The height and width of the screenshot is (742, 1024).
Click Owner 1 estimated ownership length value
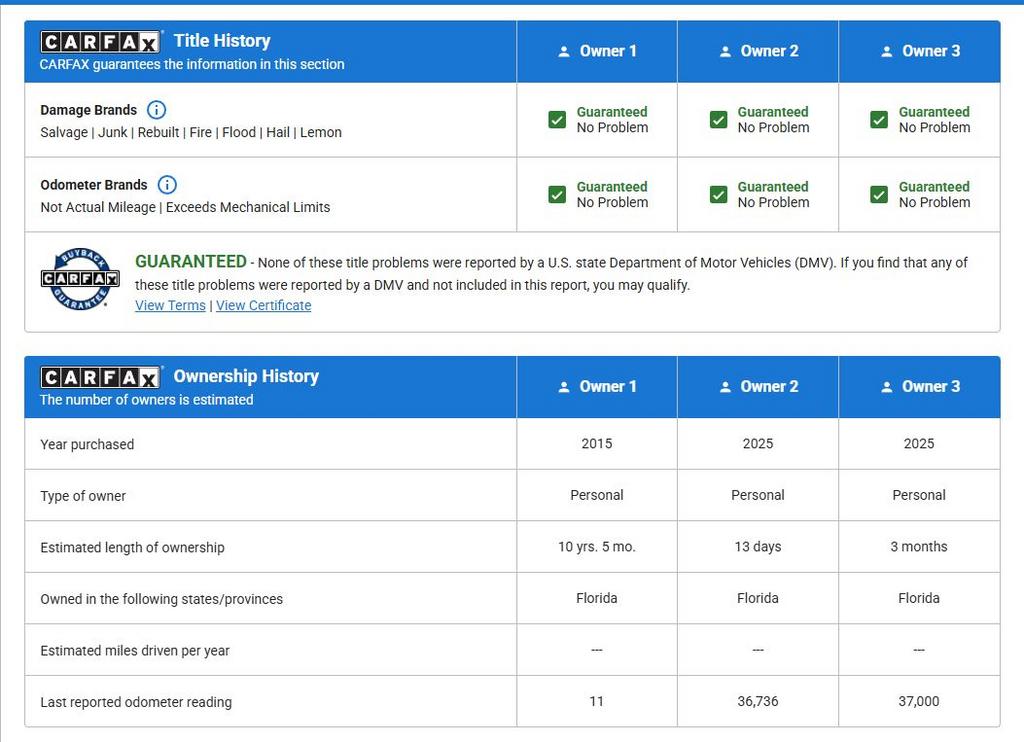[x=596, y=547]
